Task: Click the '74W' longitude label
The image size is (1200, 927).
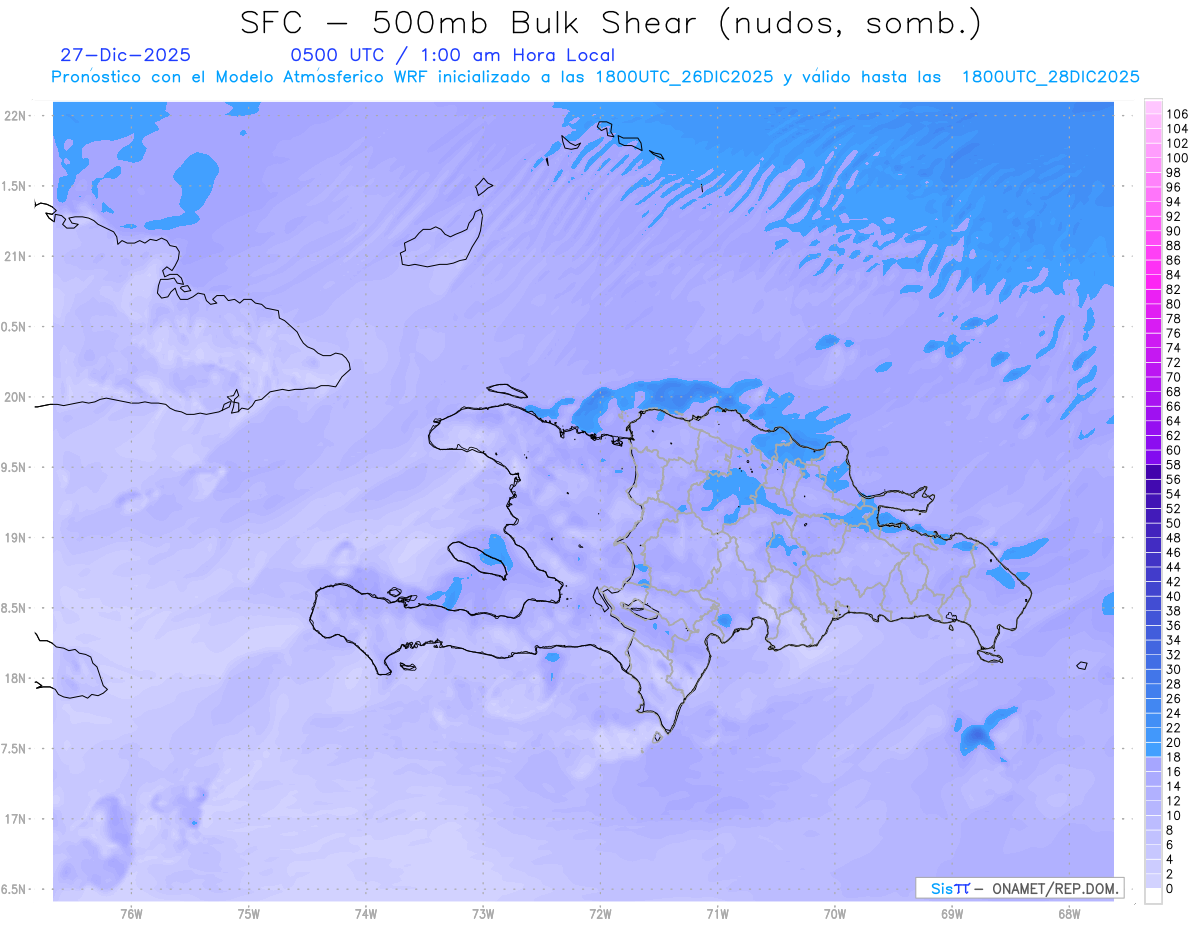Action: coord(366,914)
